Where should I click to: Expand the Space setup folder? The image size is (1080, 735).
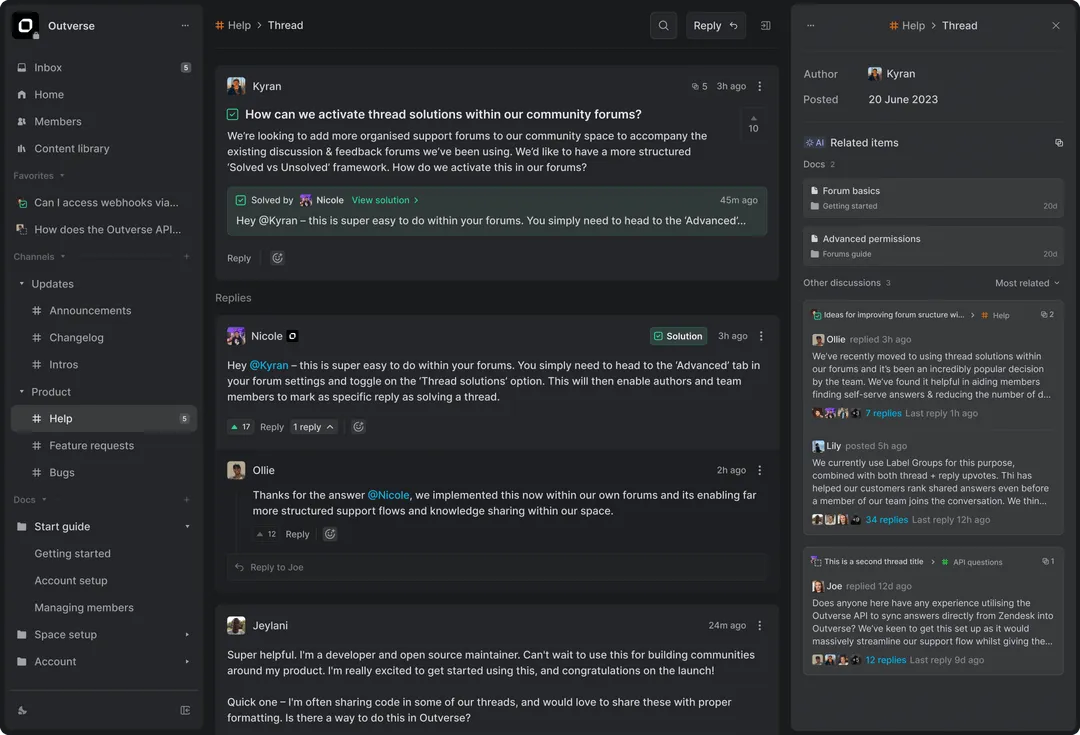(x=187, y=634)
